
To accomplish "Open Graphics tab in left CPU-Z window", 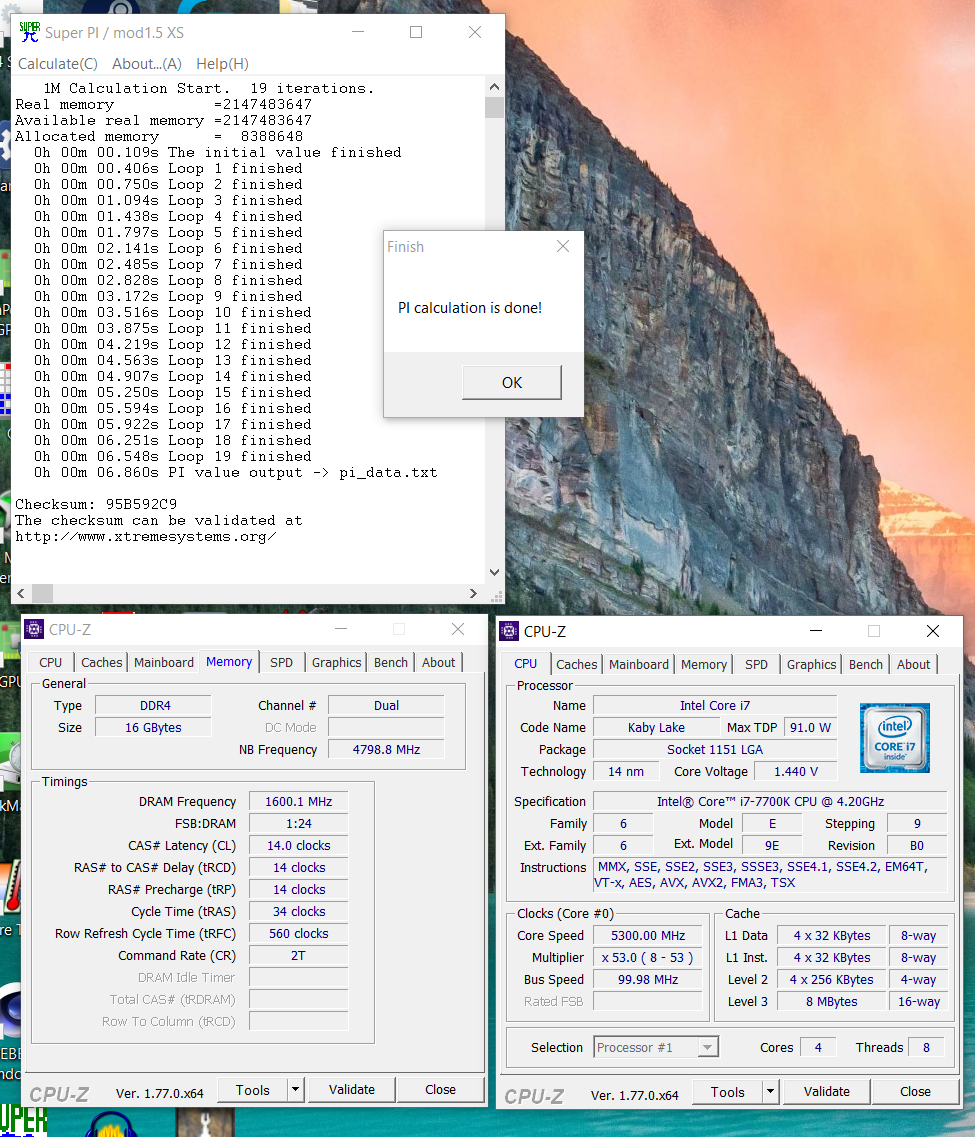I will click(336, 662).
